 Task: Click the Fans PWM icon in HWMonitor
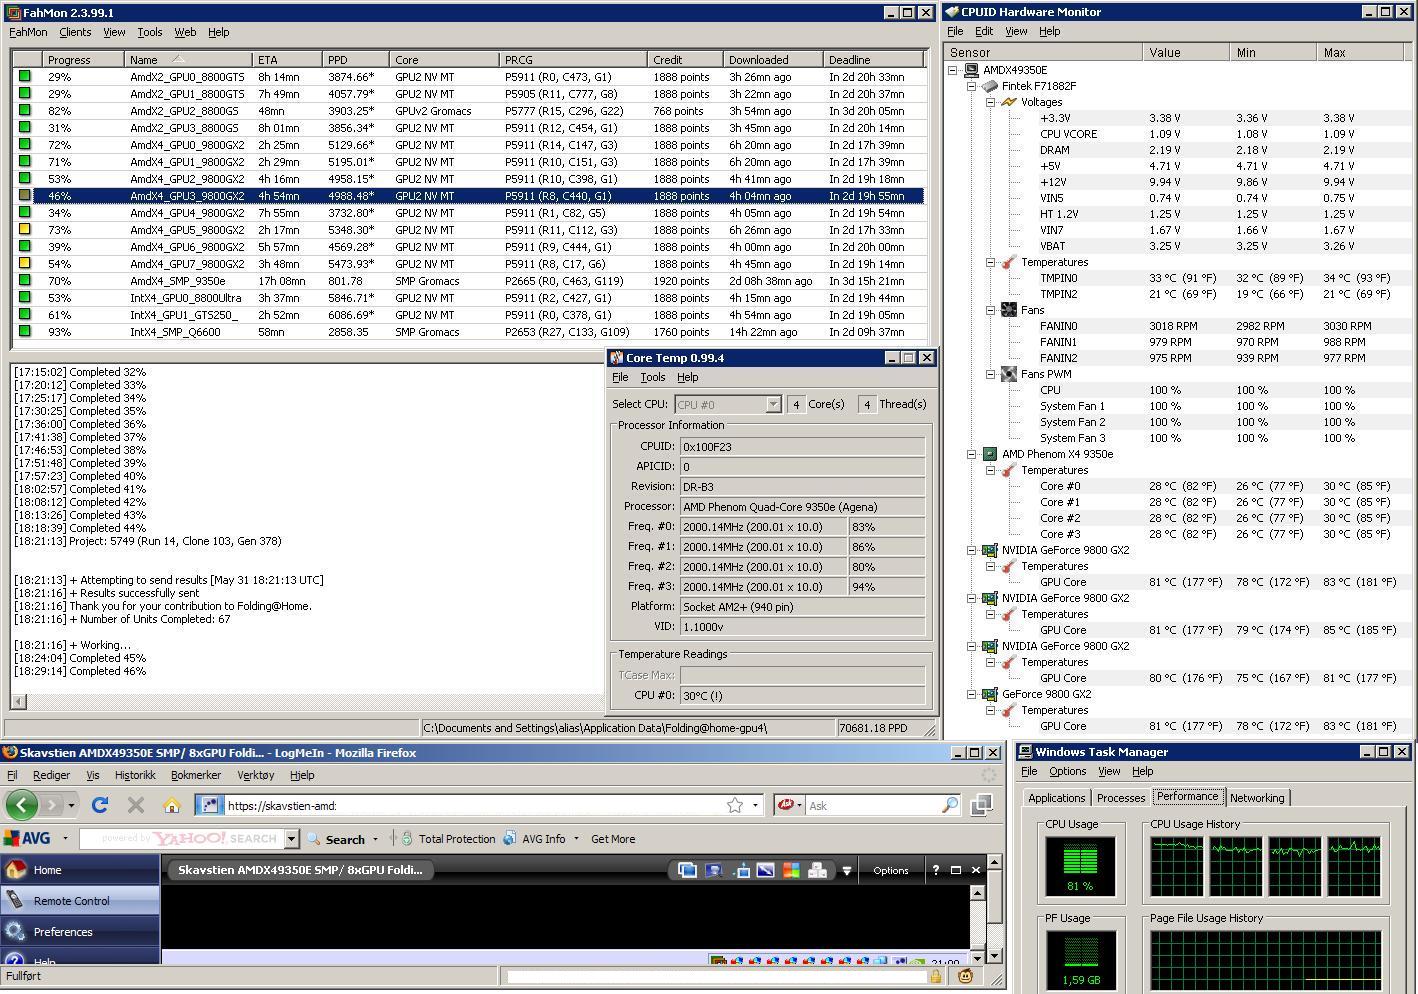[1008, 374]
